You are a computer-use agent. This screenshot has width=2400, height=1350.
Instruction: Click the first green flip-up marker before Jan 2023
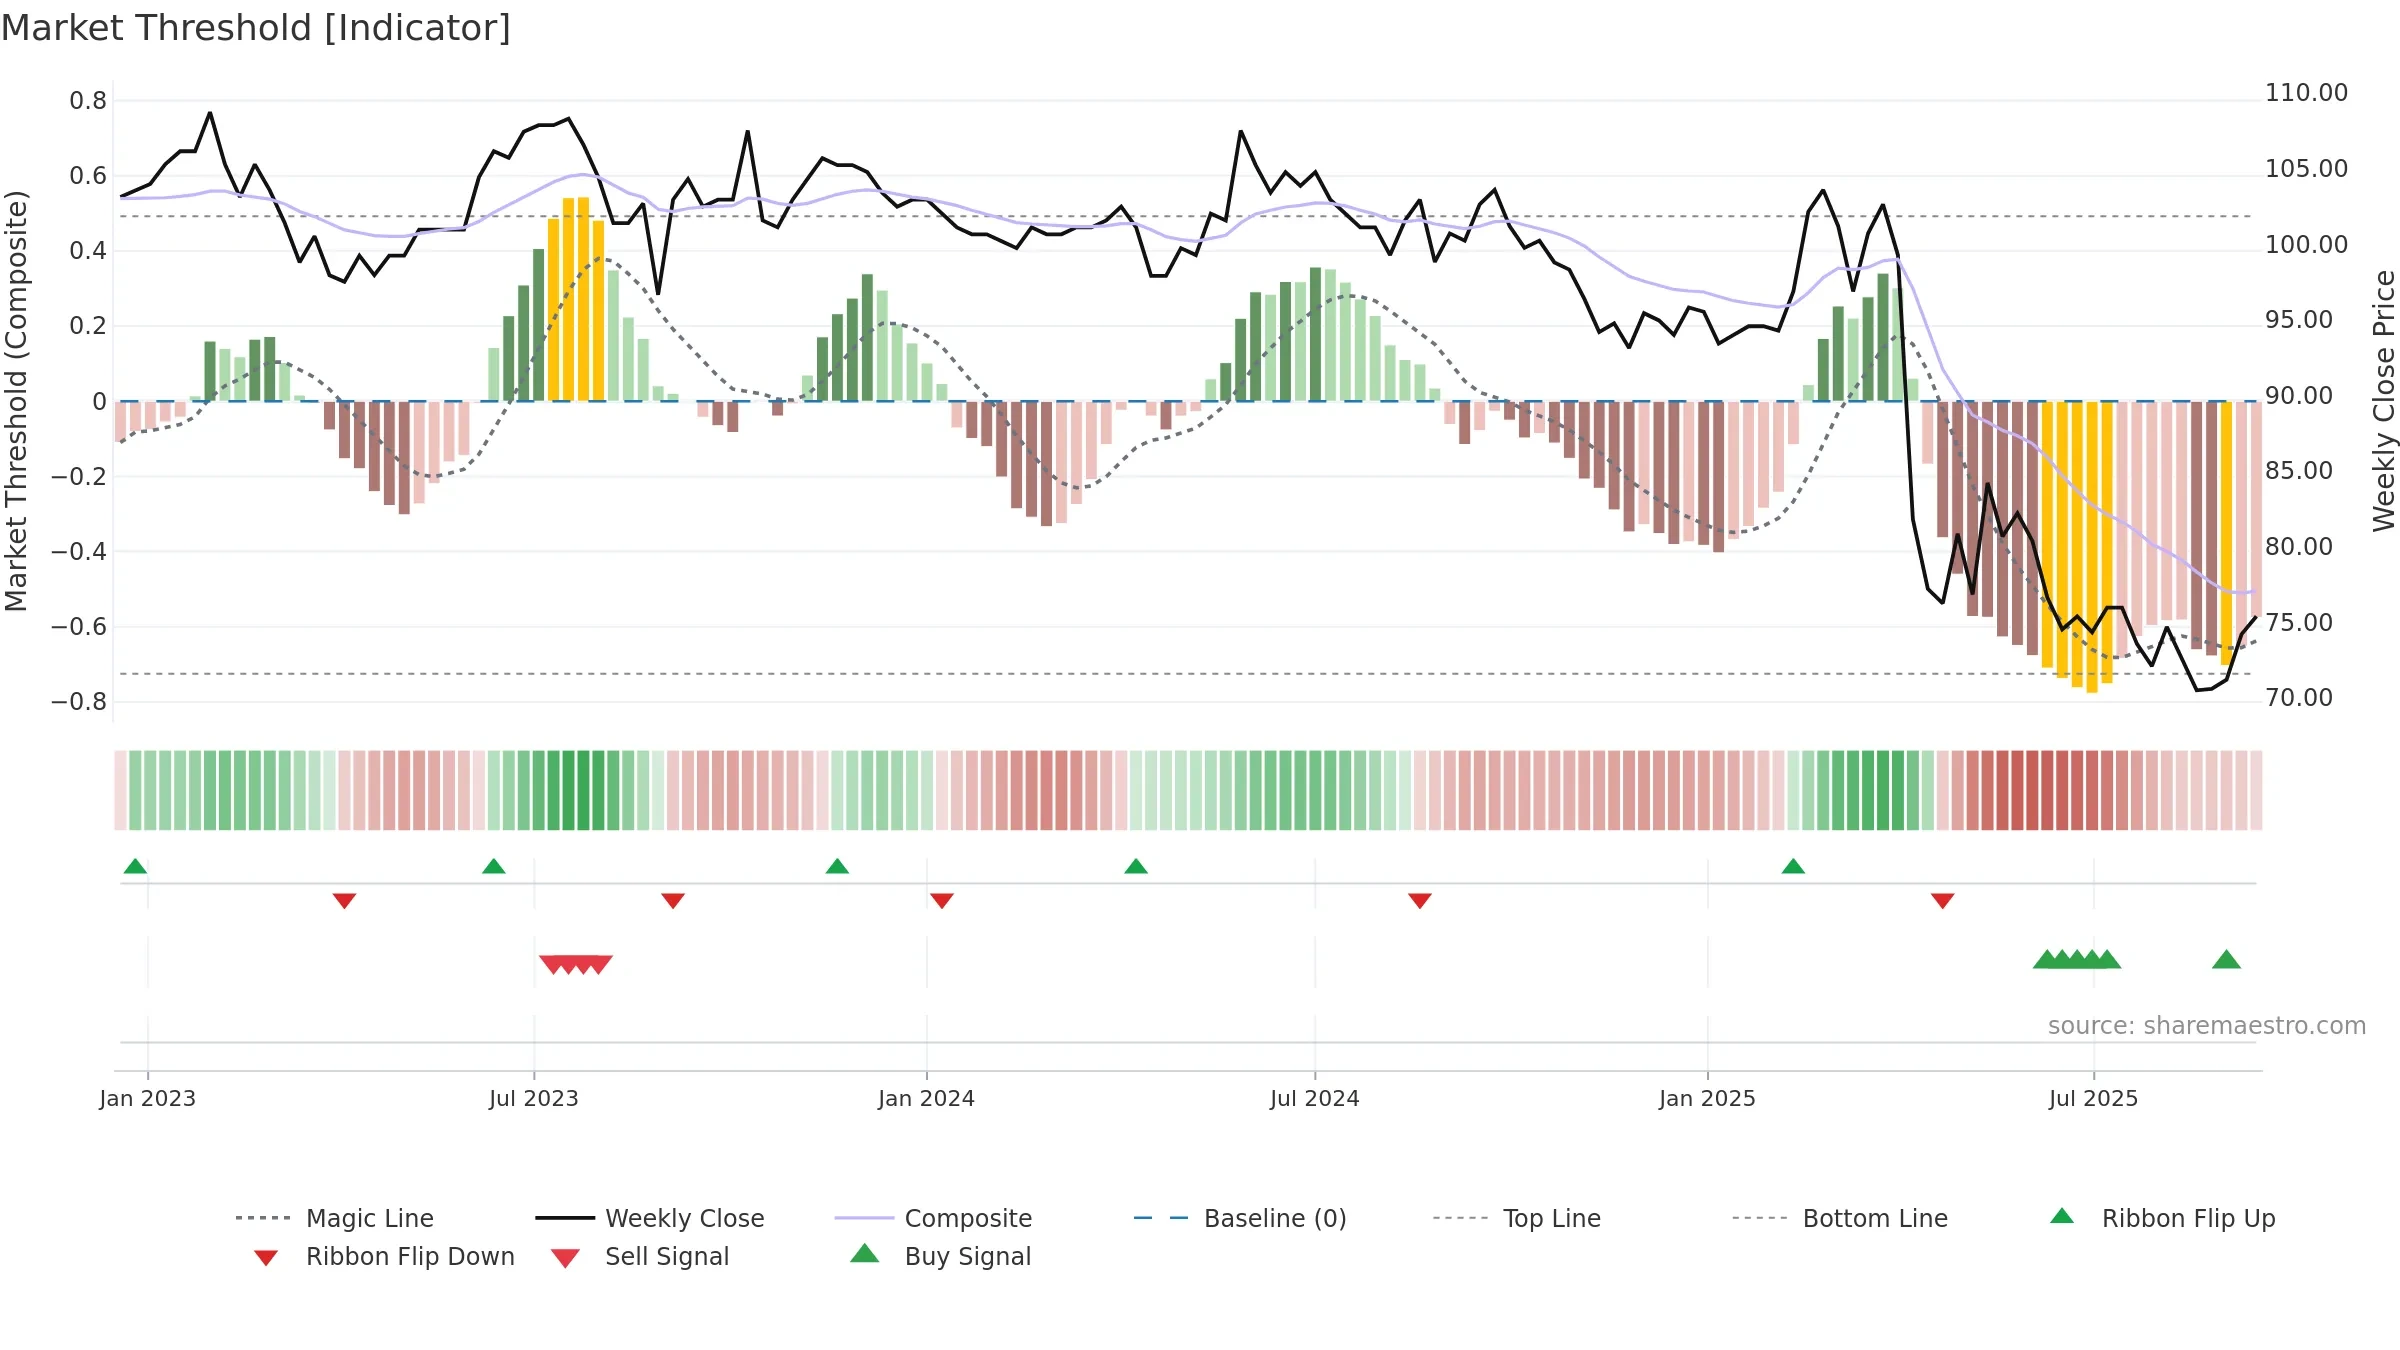[135, 866]
